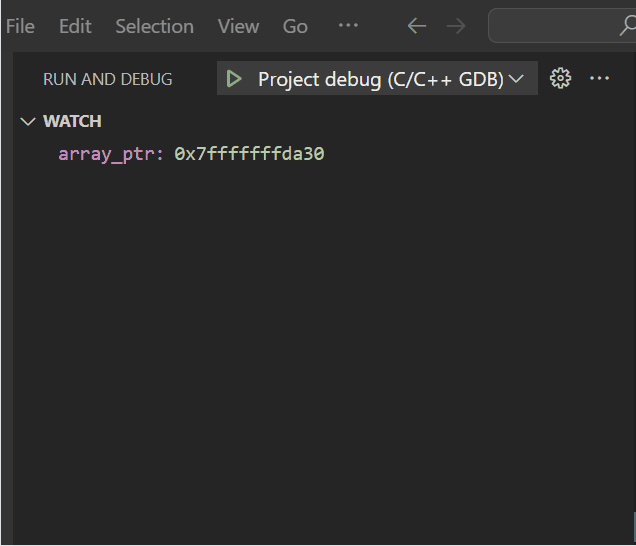Open hidden menus via menu bar ellipsis
Screen dimensions: 636x546
pos(348,26)
